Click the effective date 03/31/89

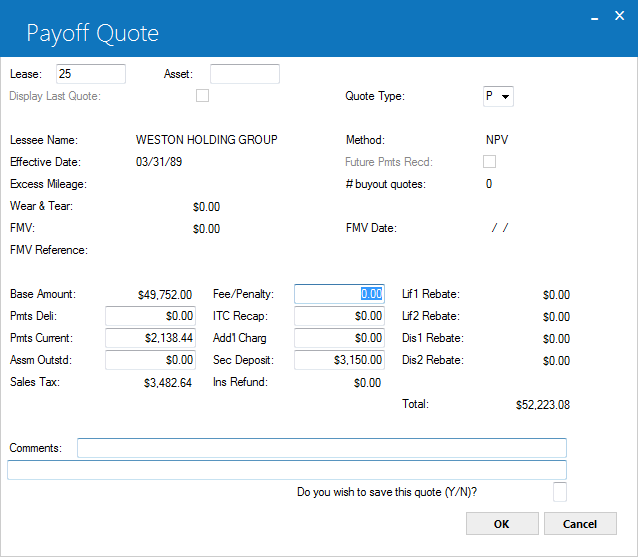pyautogui.click(x=159, y=162)
